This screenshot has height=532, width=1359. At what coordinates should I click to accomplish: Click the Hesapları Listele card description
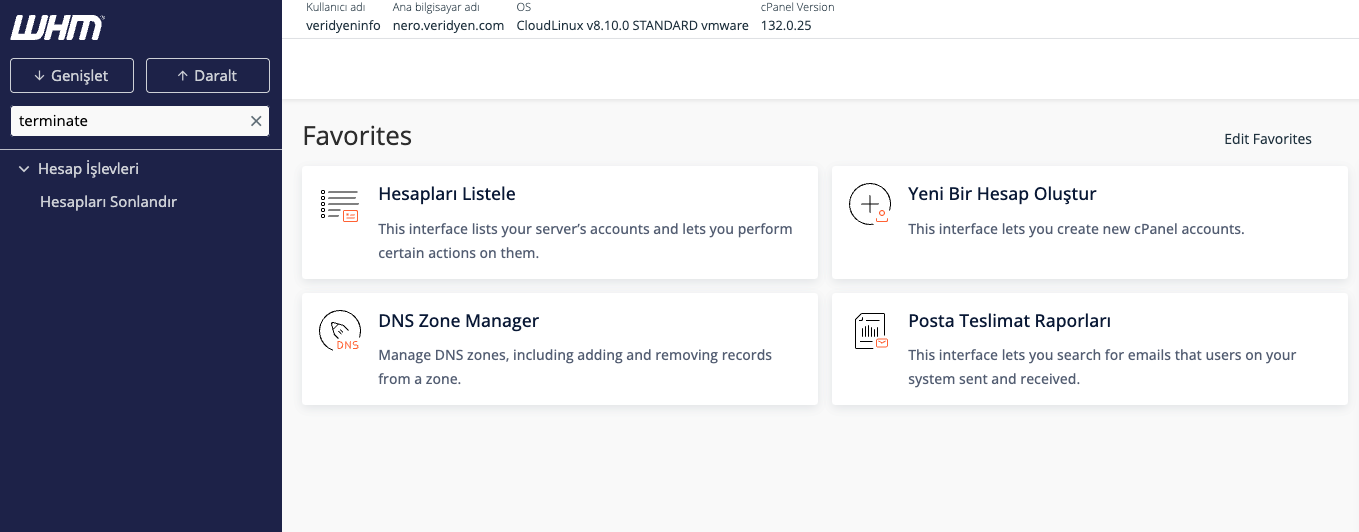pos(585,241)
